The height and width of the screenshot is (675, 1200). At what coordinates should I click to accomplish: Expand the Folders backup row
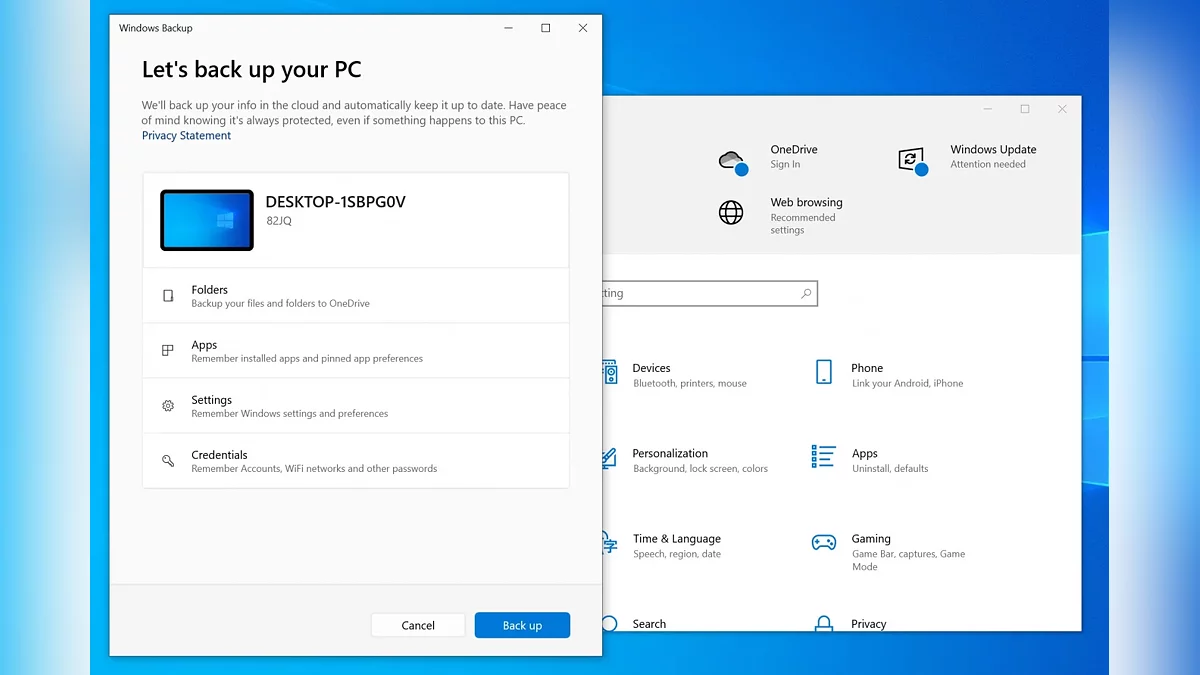(x=356, y=296)
